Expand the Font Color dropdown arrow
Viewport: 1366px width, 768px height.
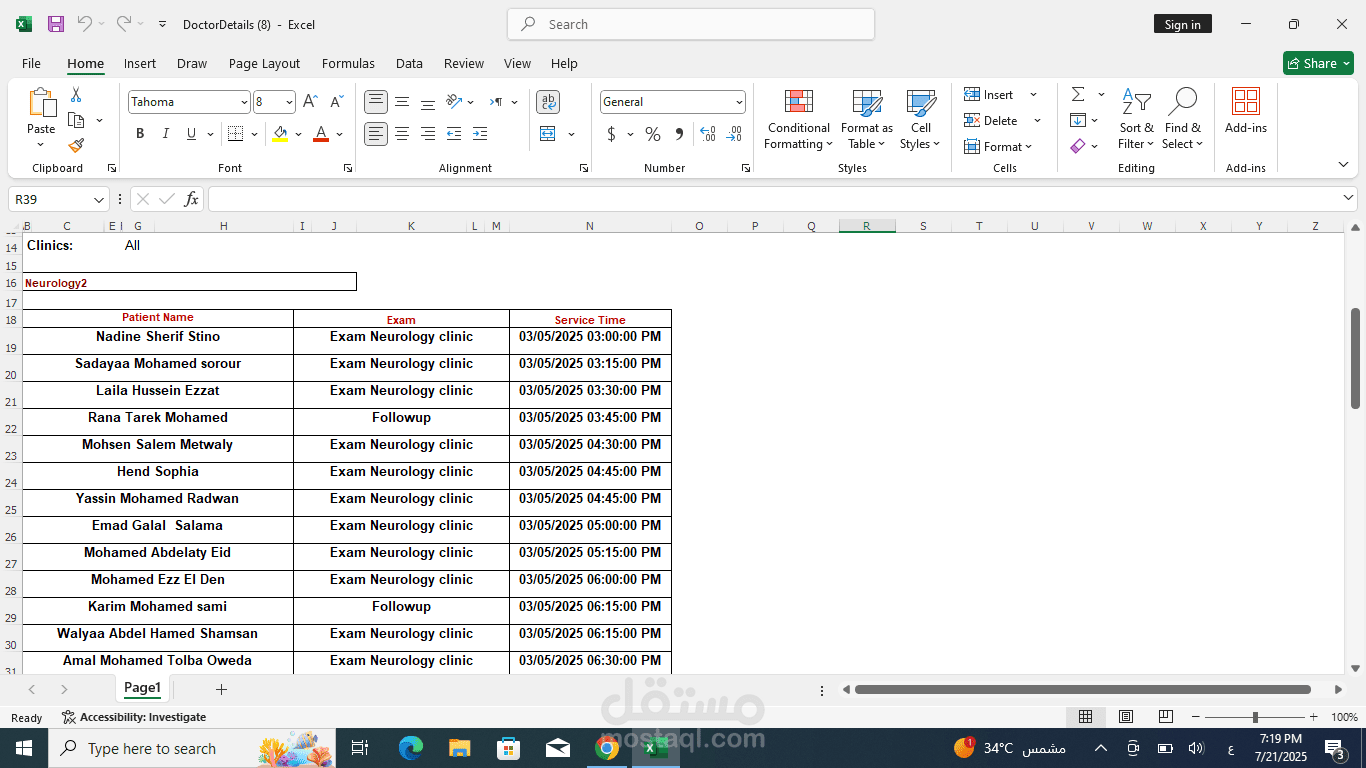(337, 133)
